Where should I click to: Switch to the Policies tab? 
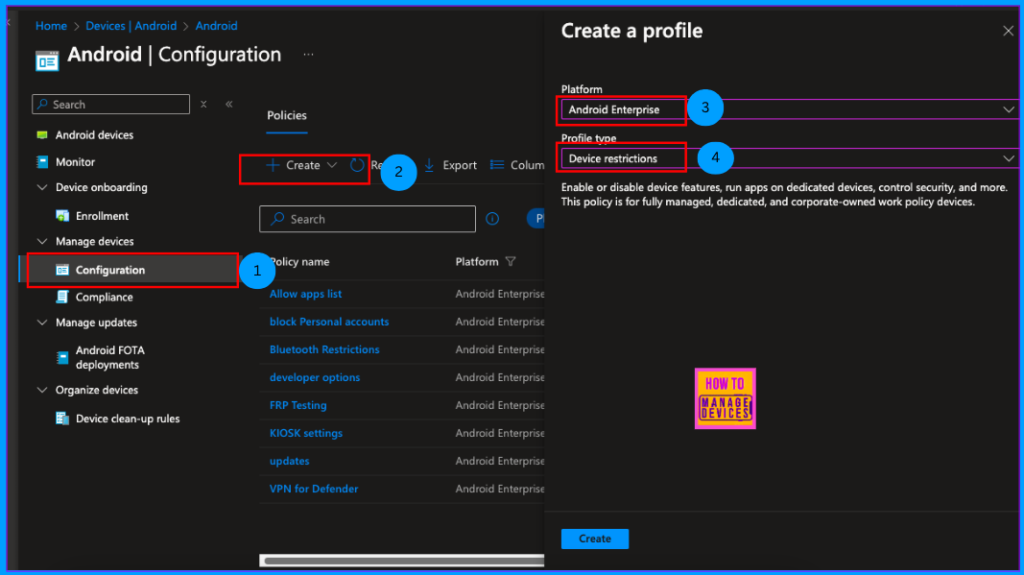coord(287,116)
